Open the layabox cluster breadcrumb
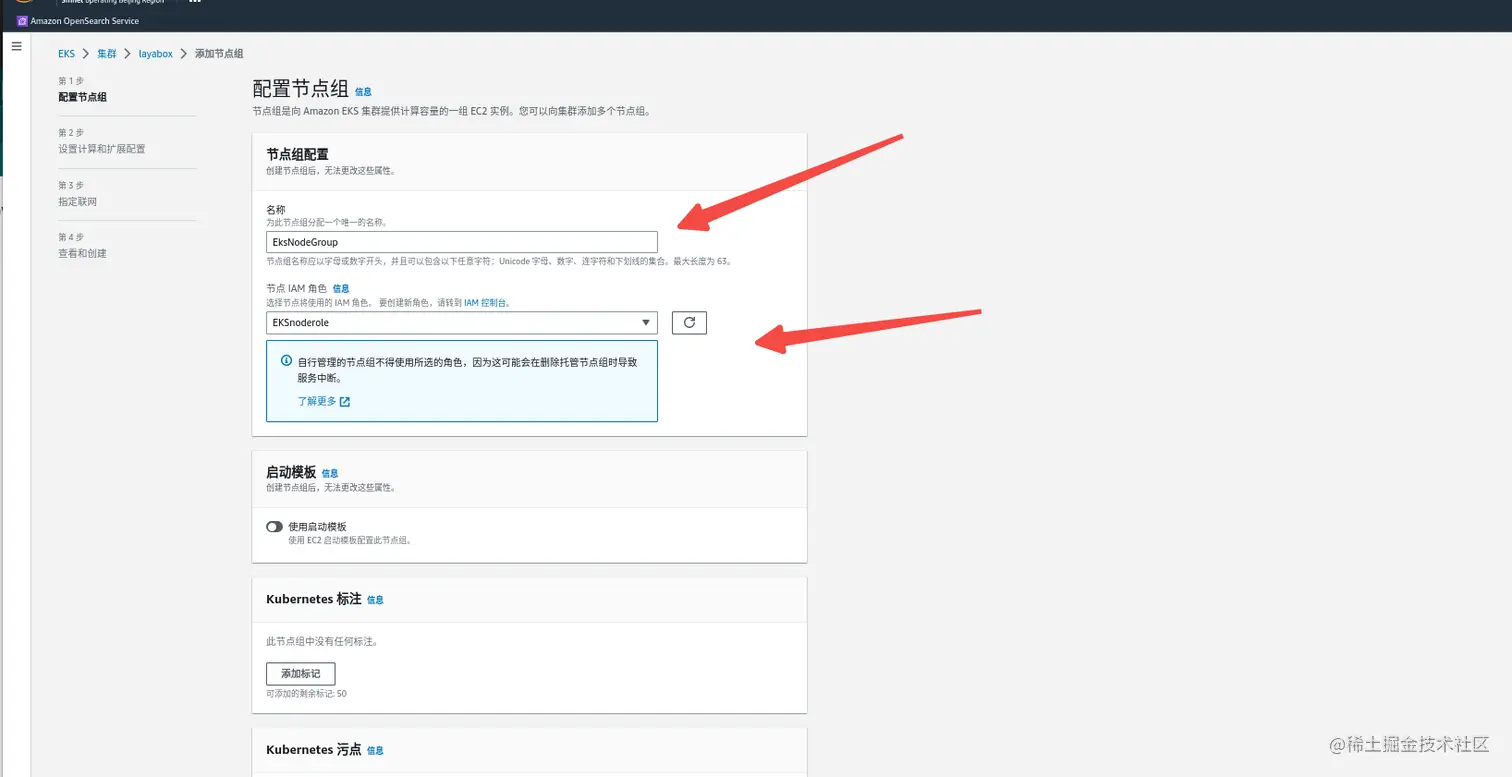 click(x=156, y=53)
